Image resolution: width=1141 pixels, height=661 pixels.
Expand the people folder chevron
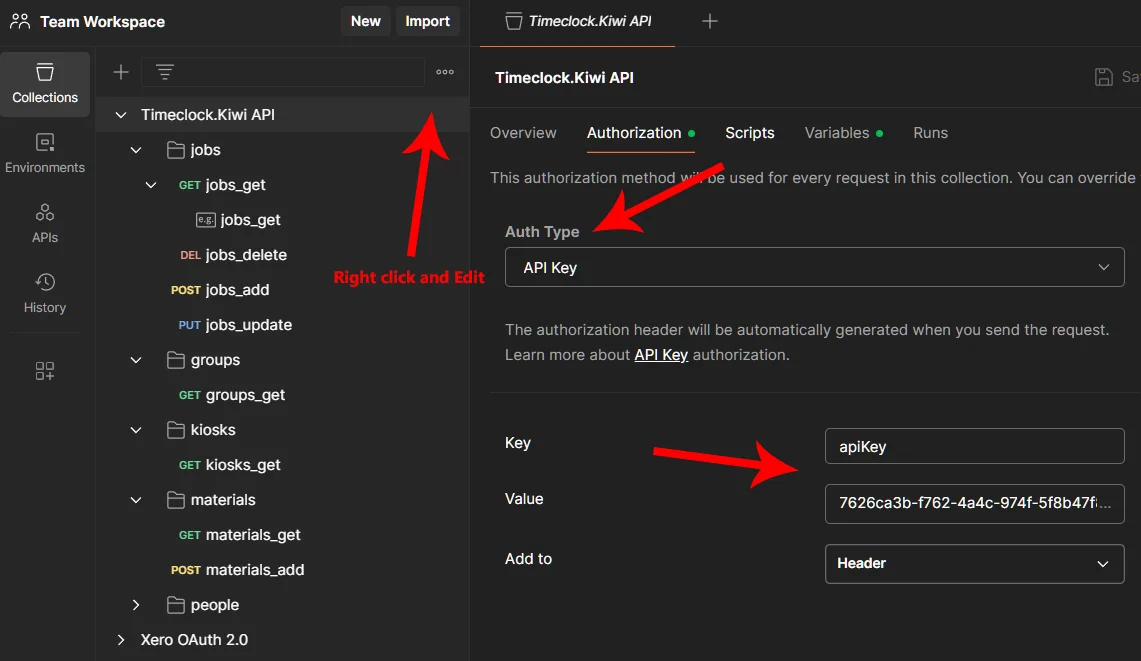point(136,605)
